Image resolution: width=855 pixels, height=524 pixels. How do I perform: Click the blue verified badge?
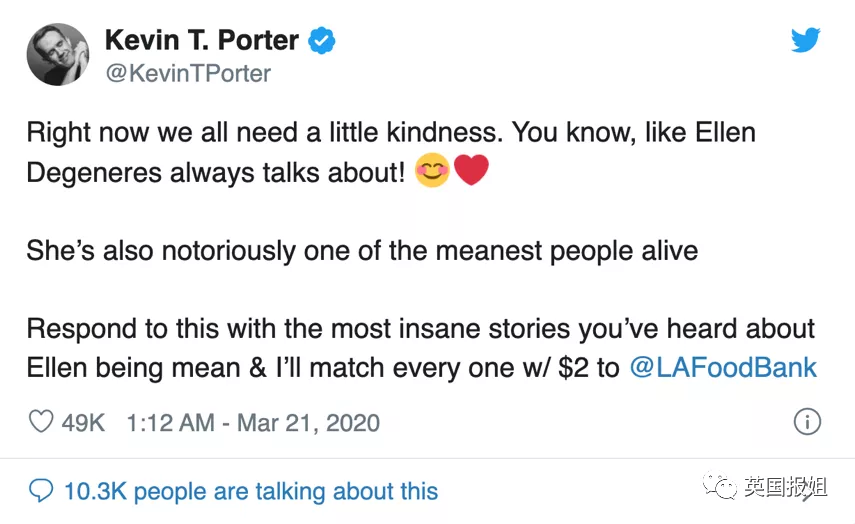click(x=321, y=41)
